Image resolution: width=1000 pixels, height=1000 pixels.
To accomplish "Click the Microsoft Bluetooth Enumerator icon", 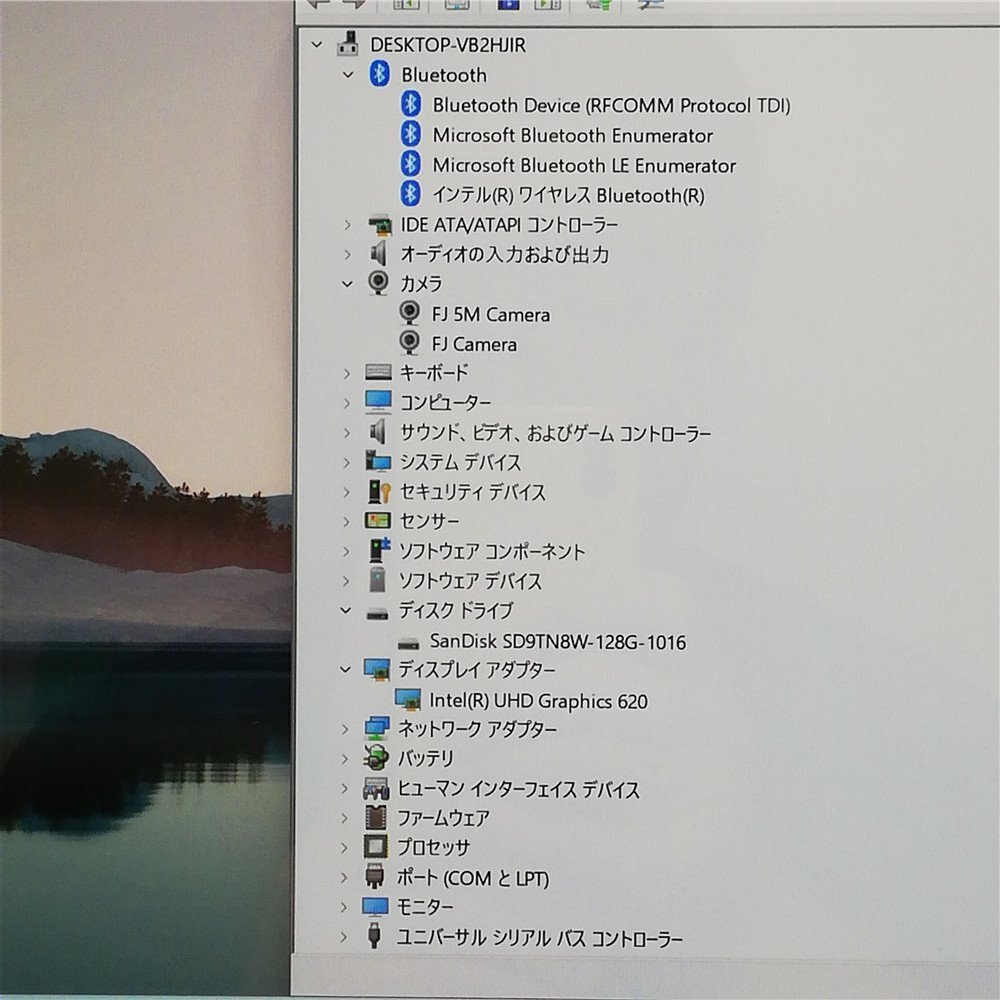I will (x=411, y=134).
